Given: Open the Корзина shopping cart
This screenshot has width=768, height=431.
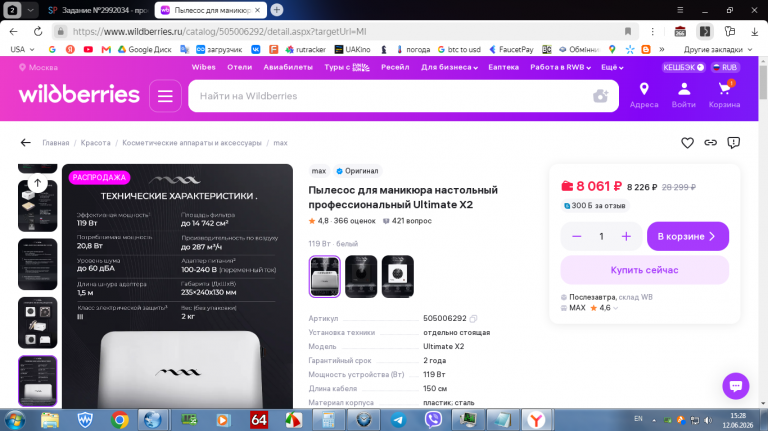Looking at the screenshot, I should [724, 95].
